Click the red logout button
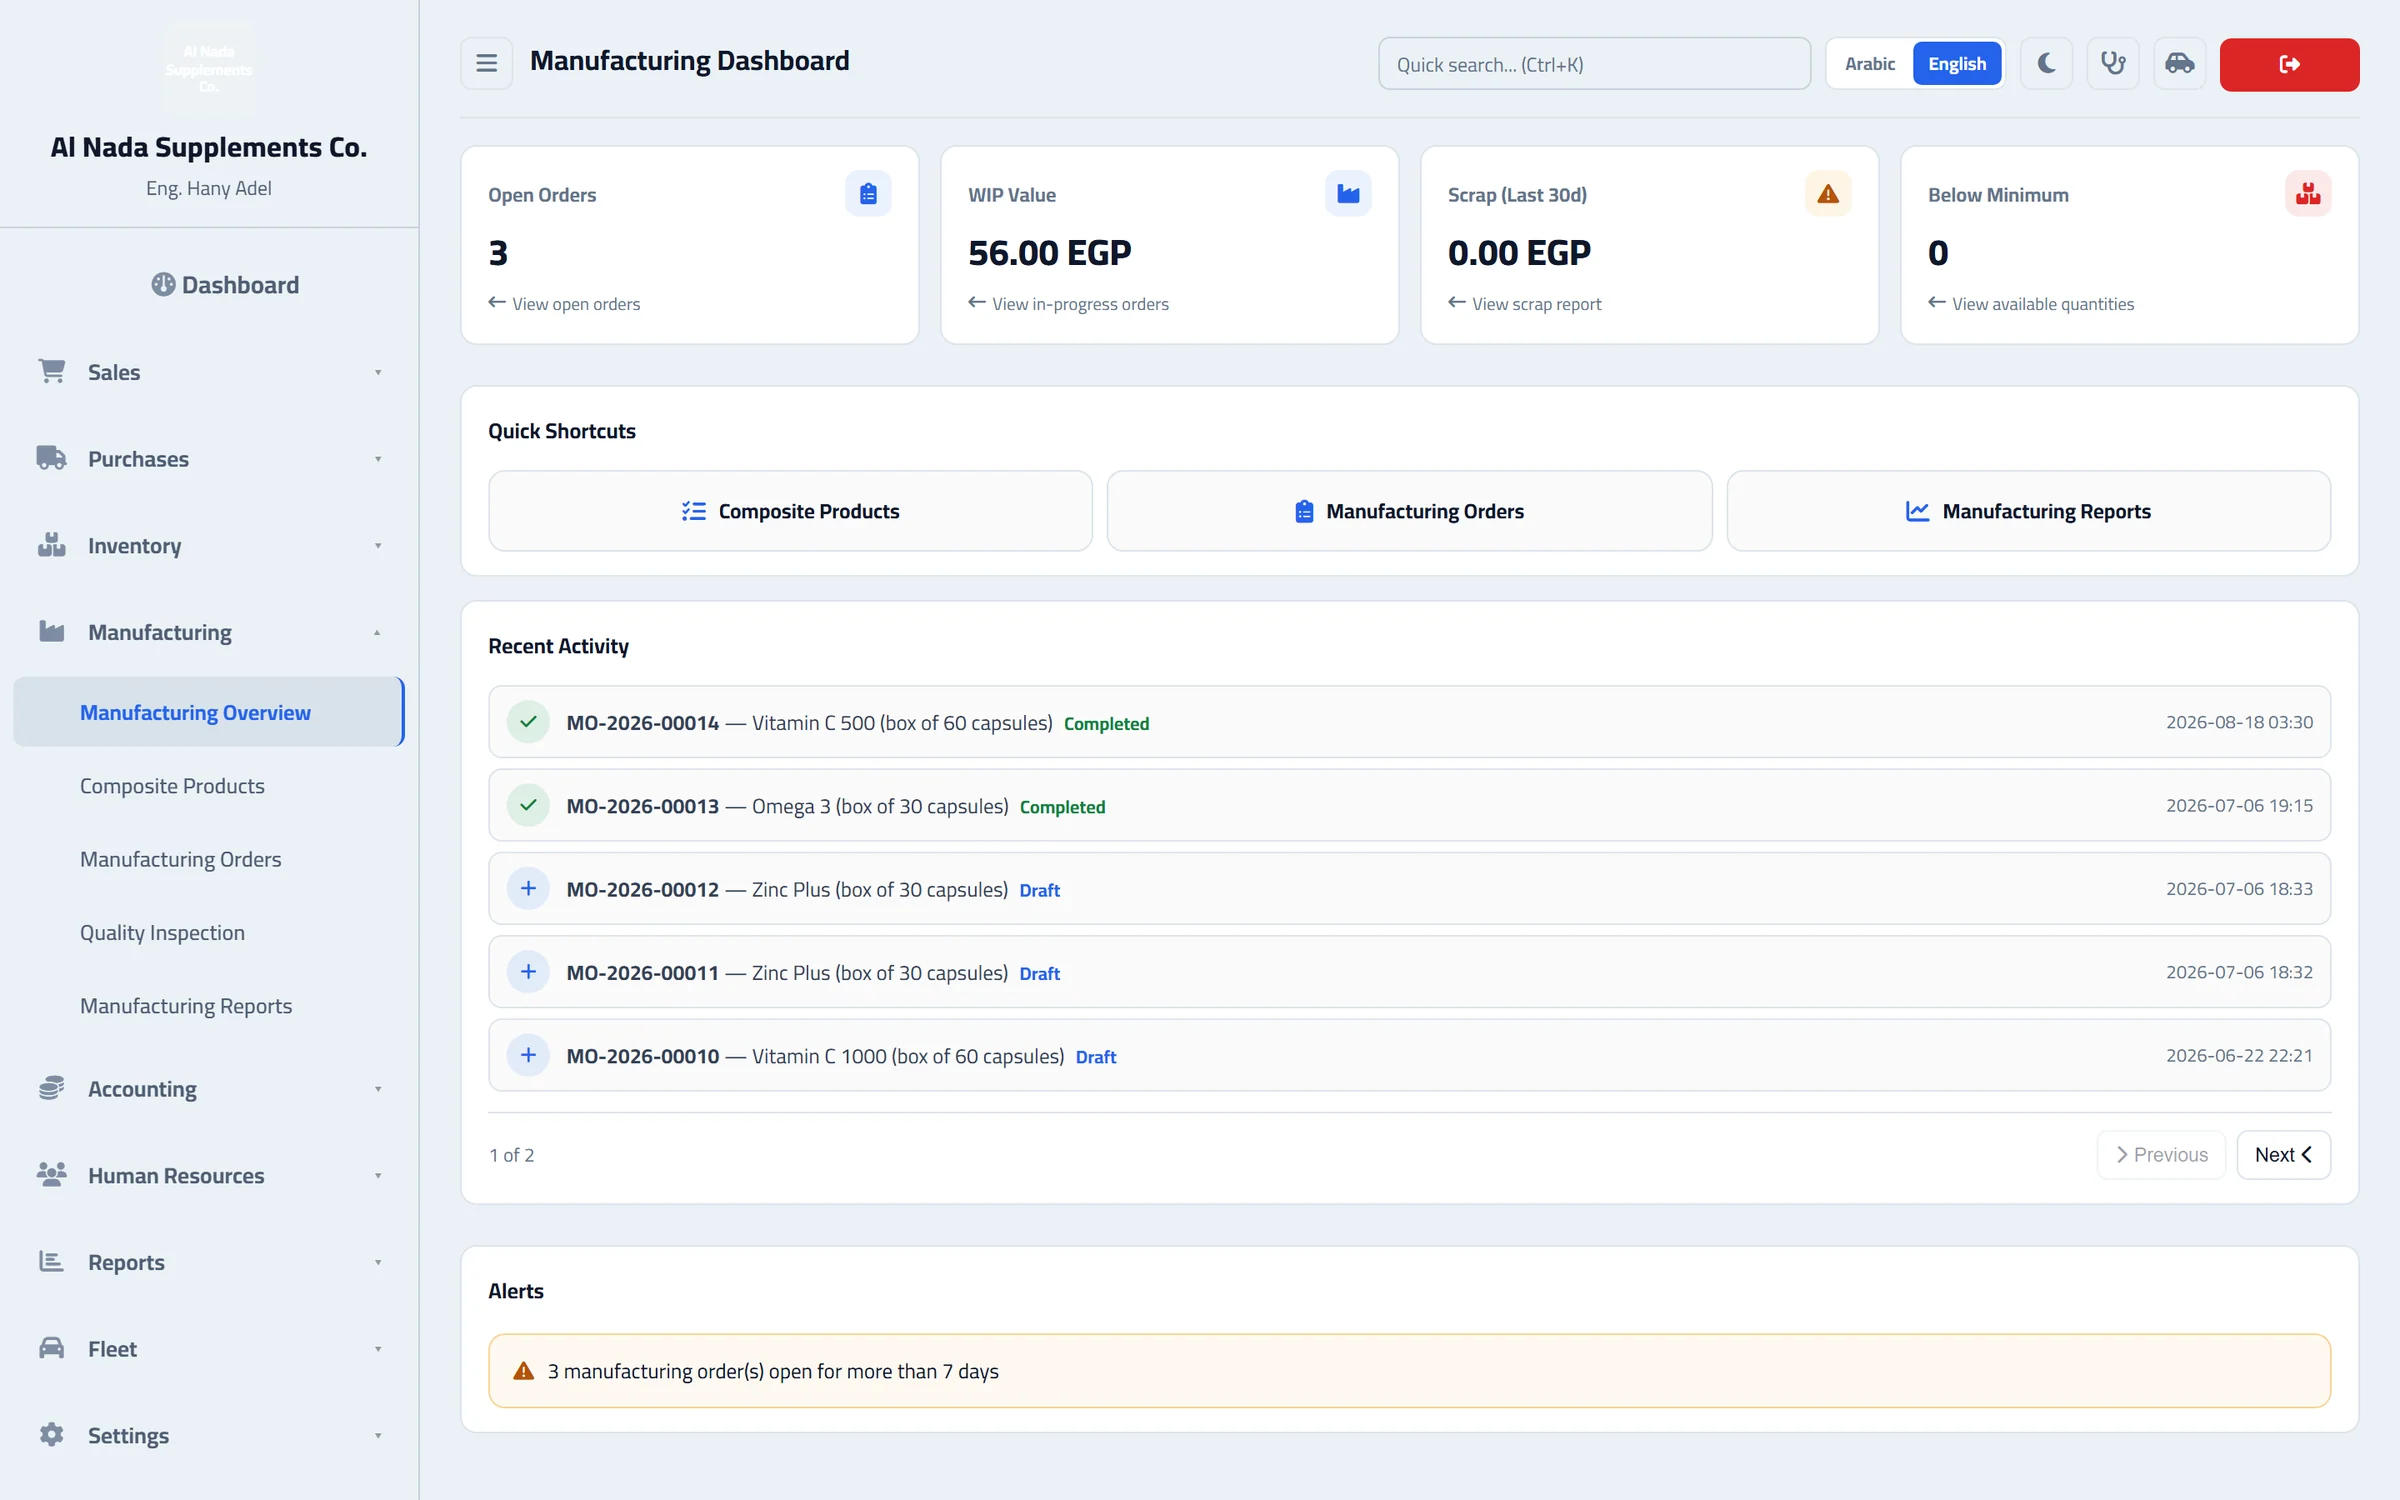 pyautogui.click(x=2289, y=64)
